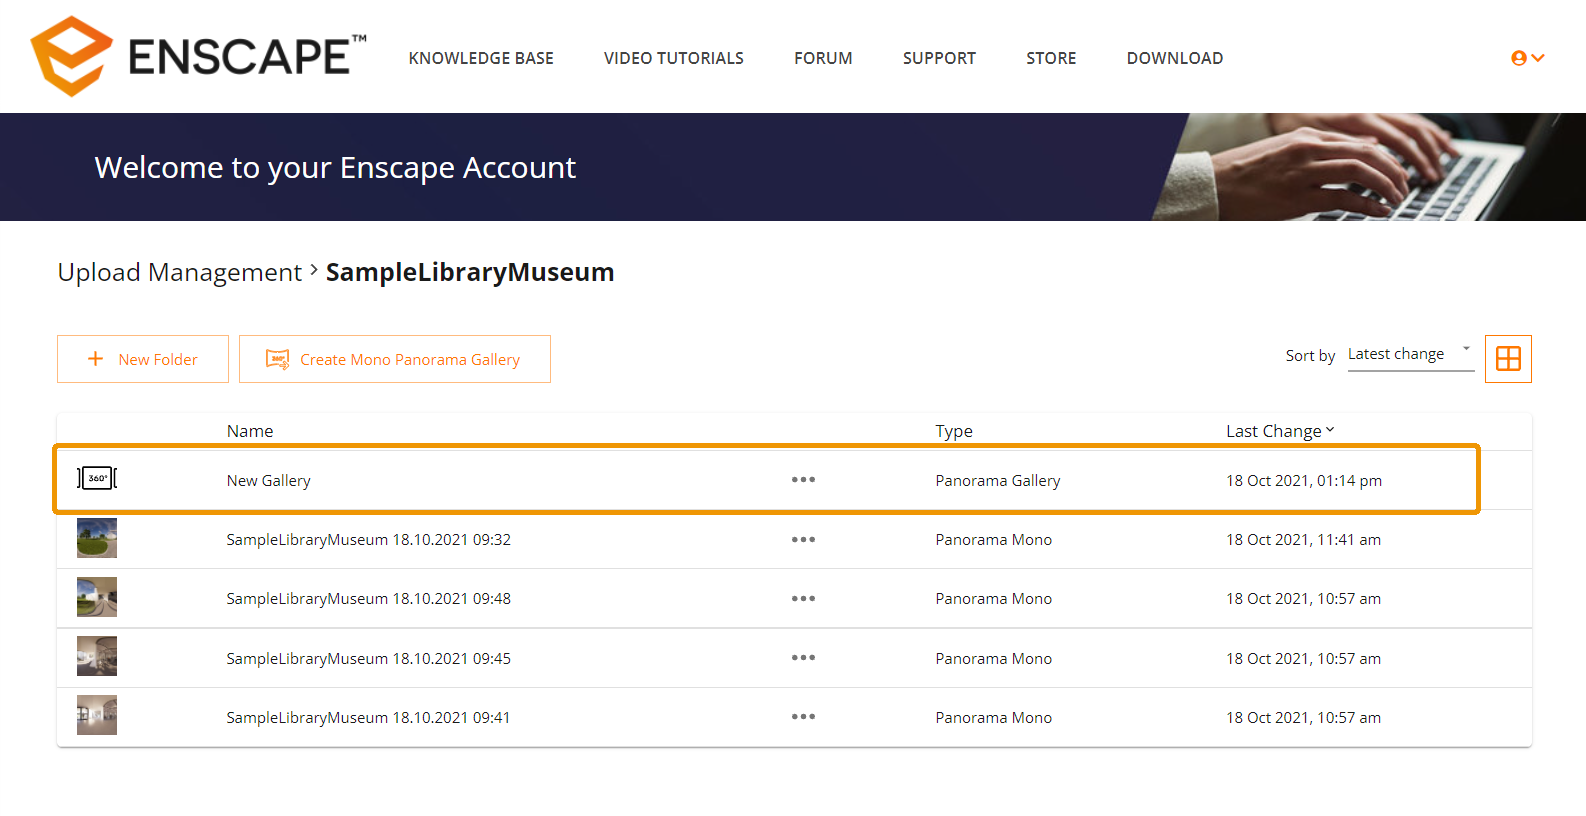Click the 360° New Gallery icon
This screenshot has height=816, width=1586.
(97, 478)
